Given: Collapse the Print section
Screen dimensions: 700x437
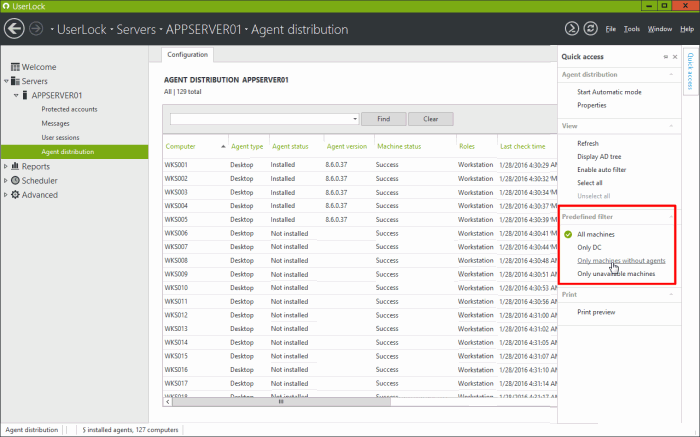Looking at the screenshot, I should tap(671, 295).
